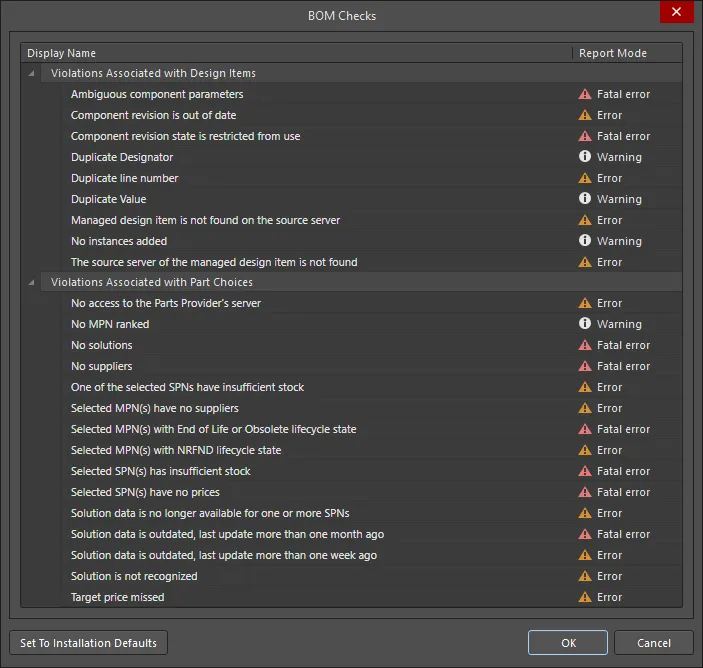Open report mode 'Error' for Duplicate line number
Screen dimensions: 703x668
pyautogui.click(x=609, y=178)
